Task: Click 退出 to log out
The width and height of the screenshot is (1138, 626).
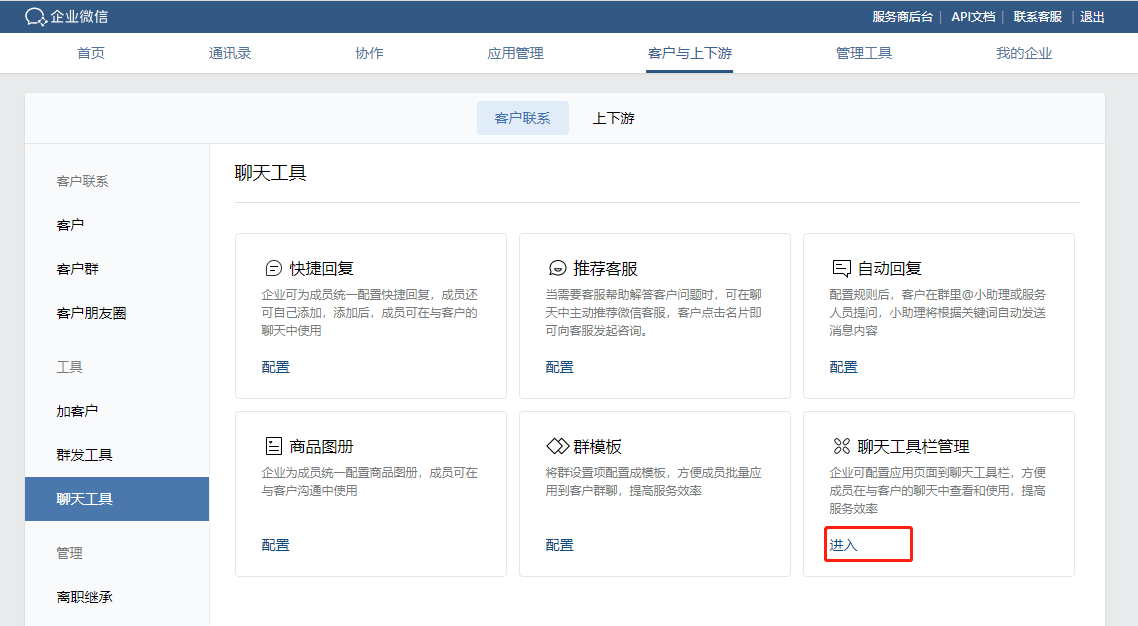Action: click(x=1092, y=17)
